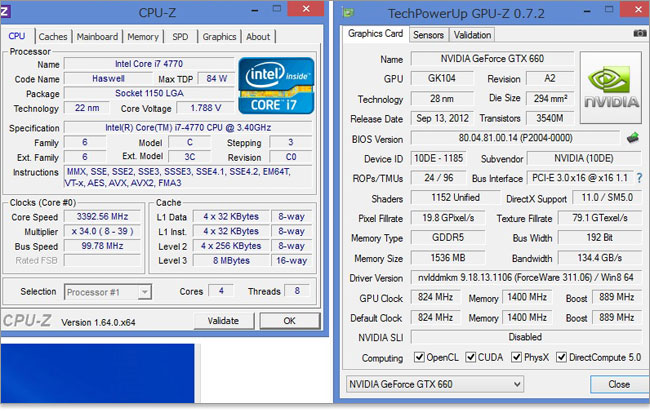Click the Memory Size value 1536 MB

(448, 258)
